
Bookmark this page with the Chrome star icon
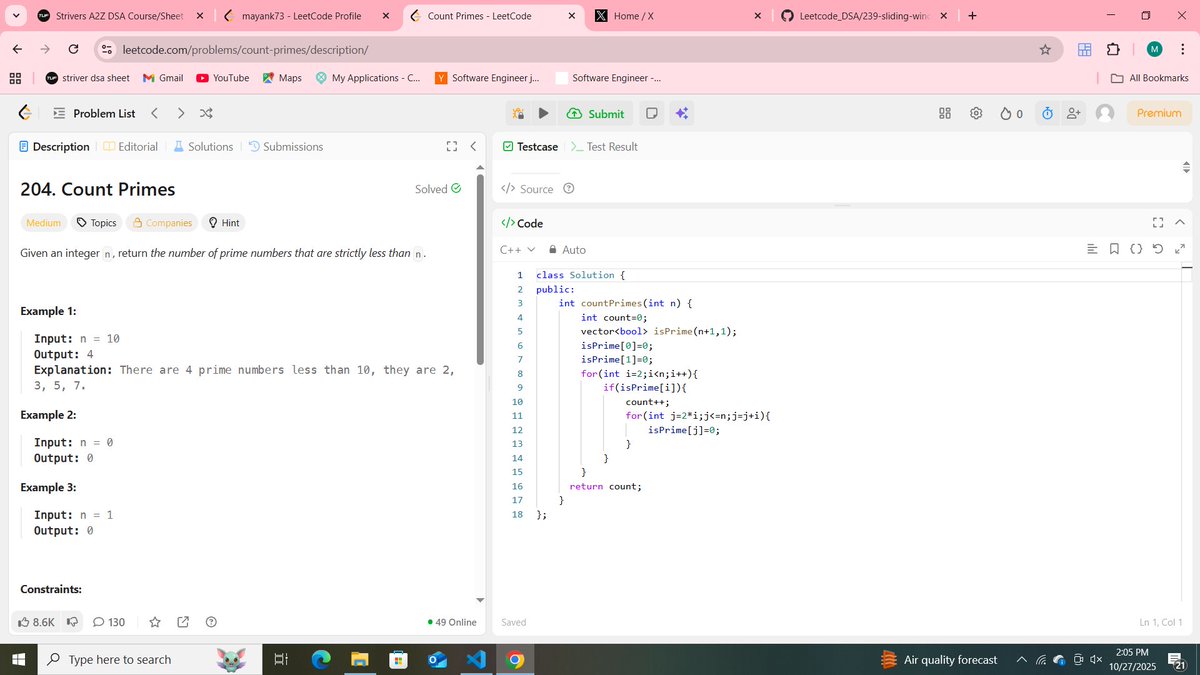1045,50
